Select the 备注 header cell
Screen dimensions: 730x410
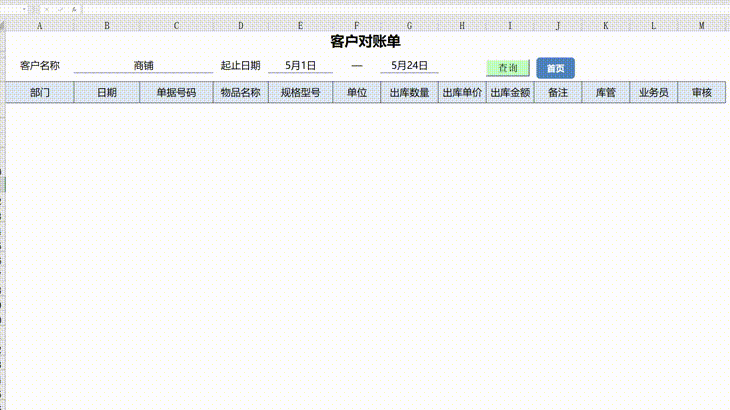558,93
